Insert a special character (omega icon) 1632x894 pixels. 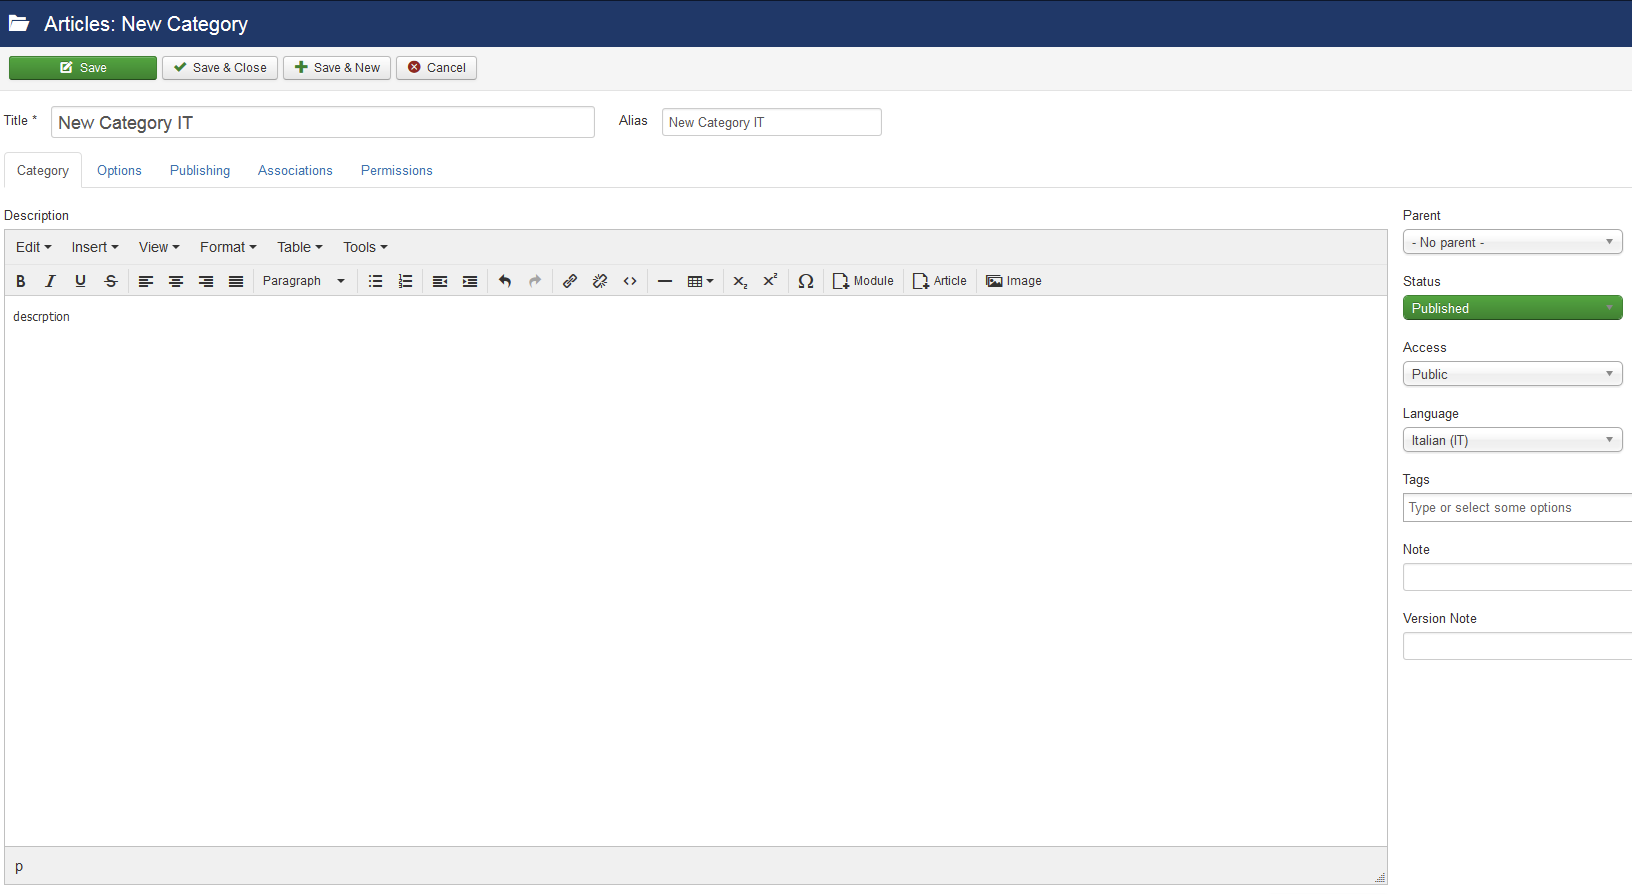[x=806, y=281]
